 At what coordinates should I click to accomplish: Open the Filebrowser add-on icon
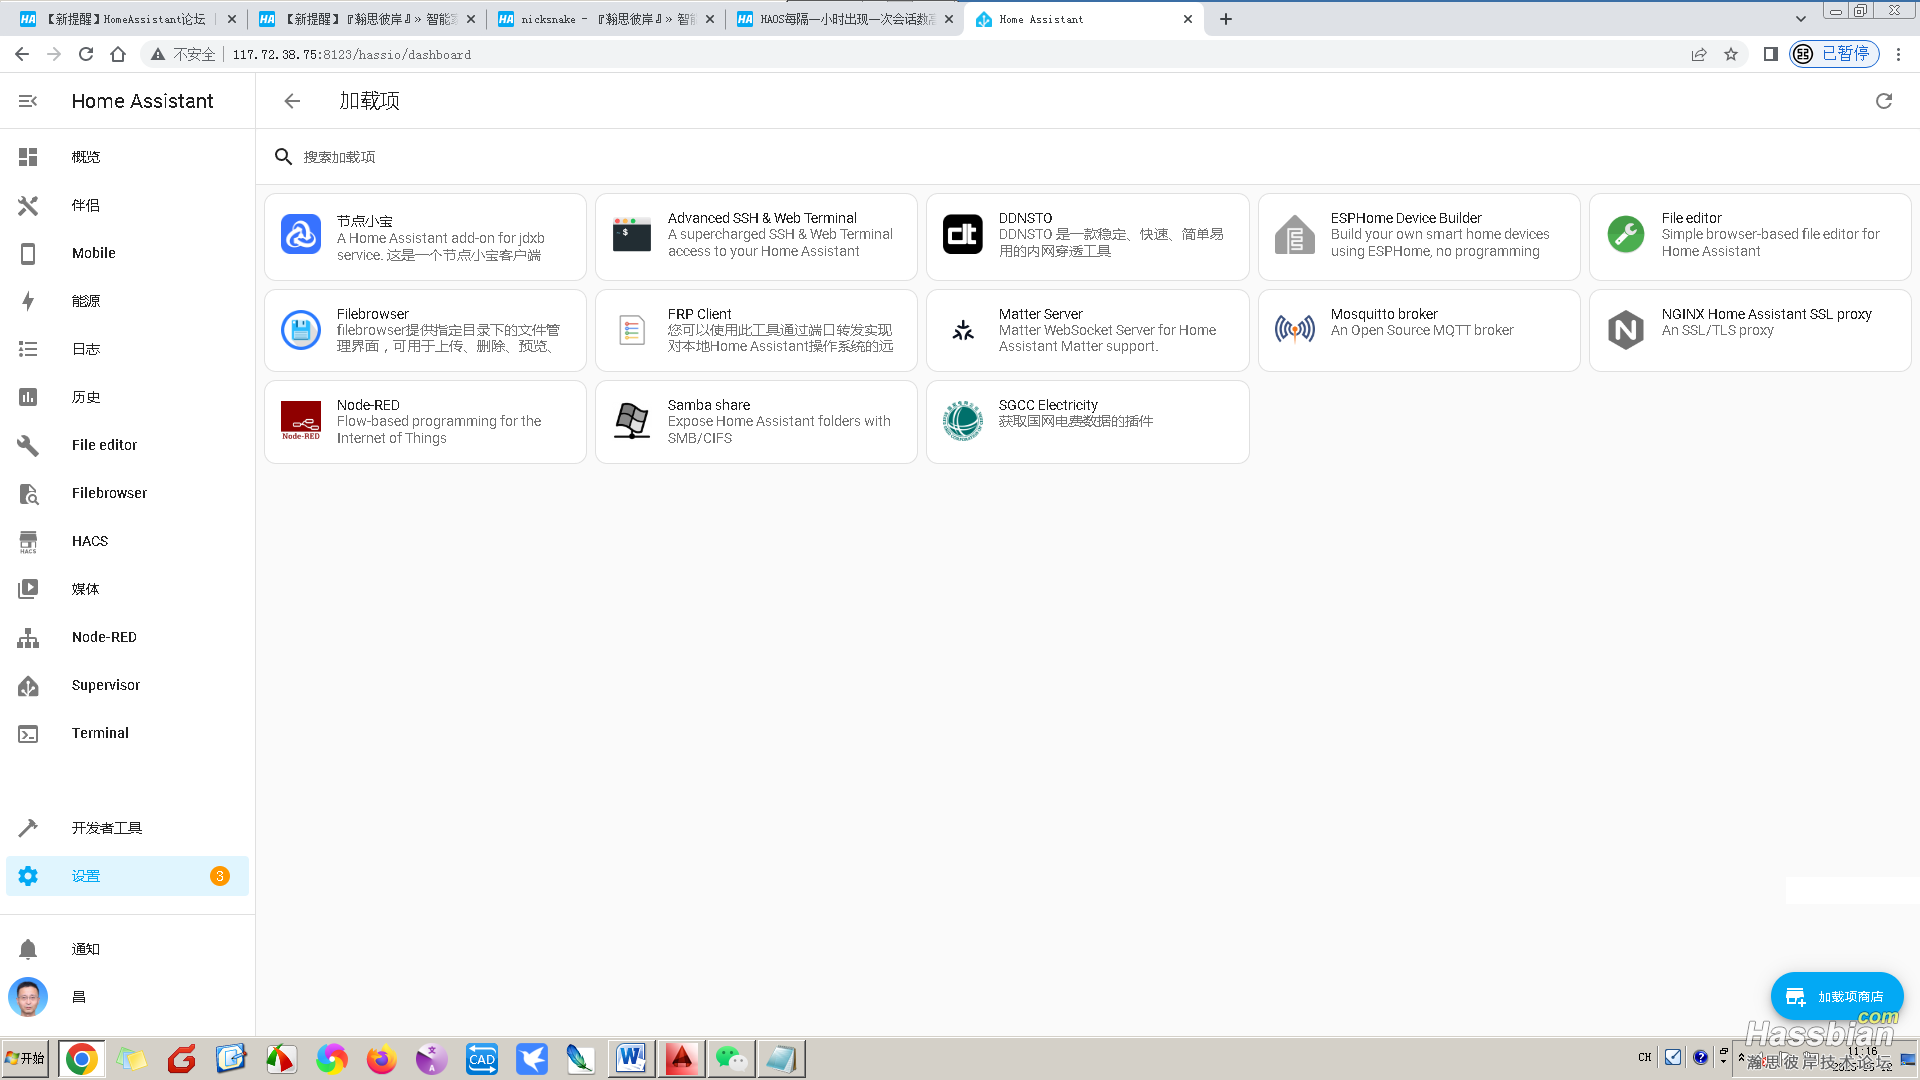[301, 330]
